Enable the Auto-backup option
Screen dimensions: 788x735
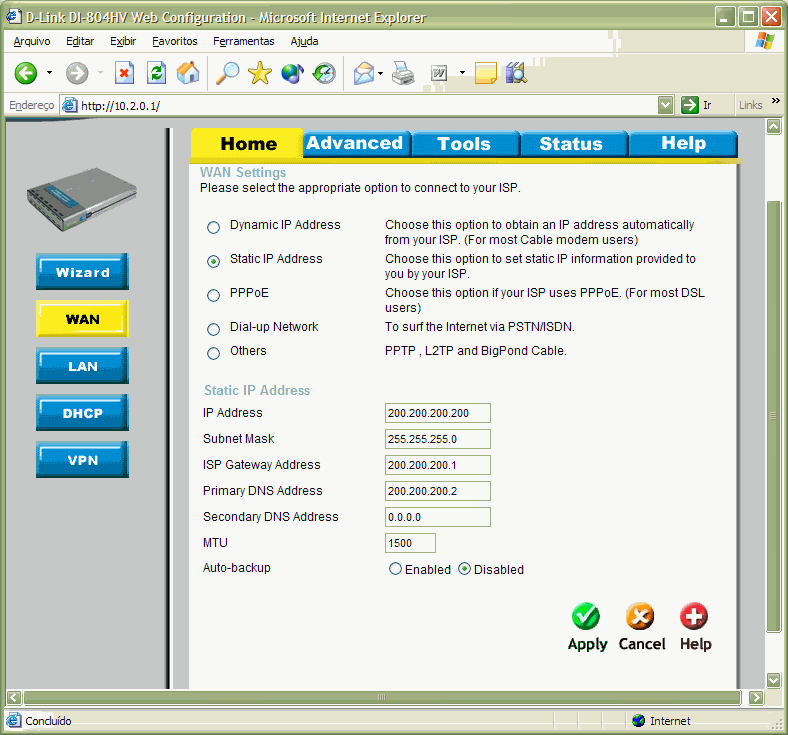click(x=396, y=569)
